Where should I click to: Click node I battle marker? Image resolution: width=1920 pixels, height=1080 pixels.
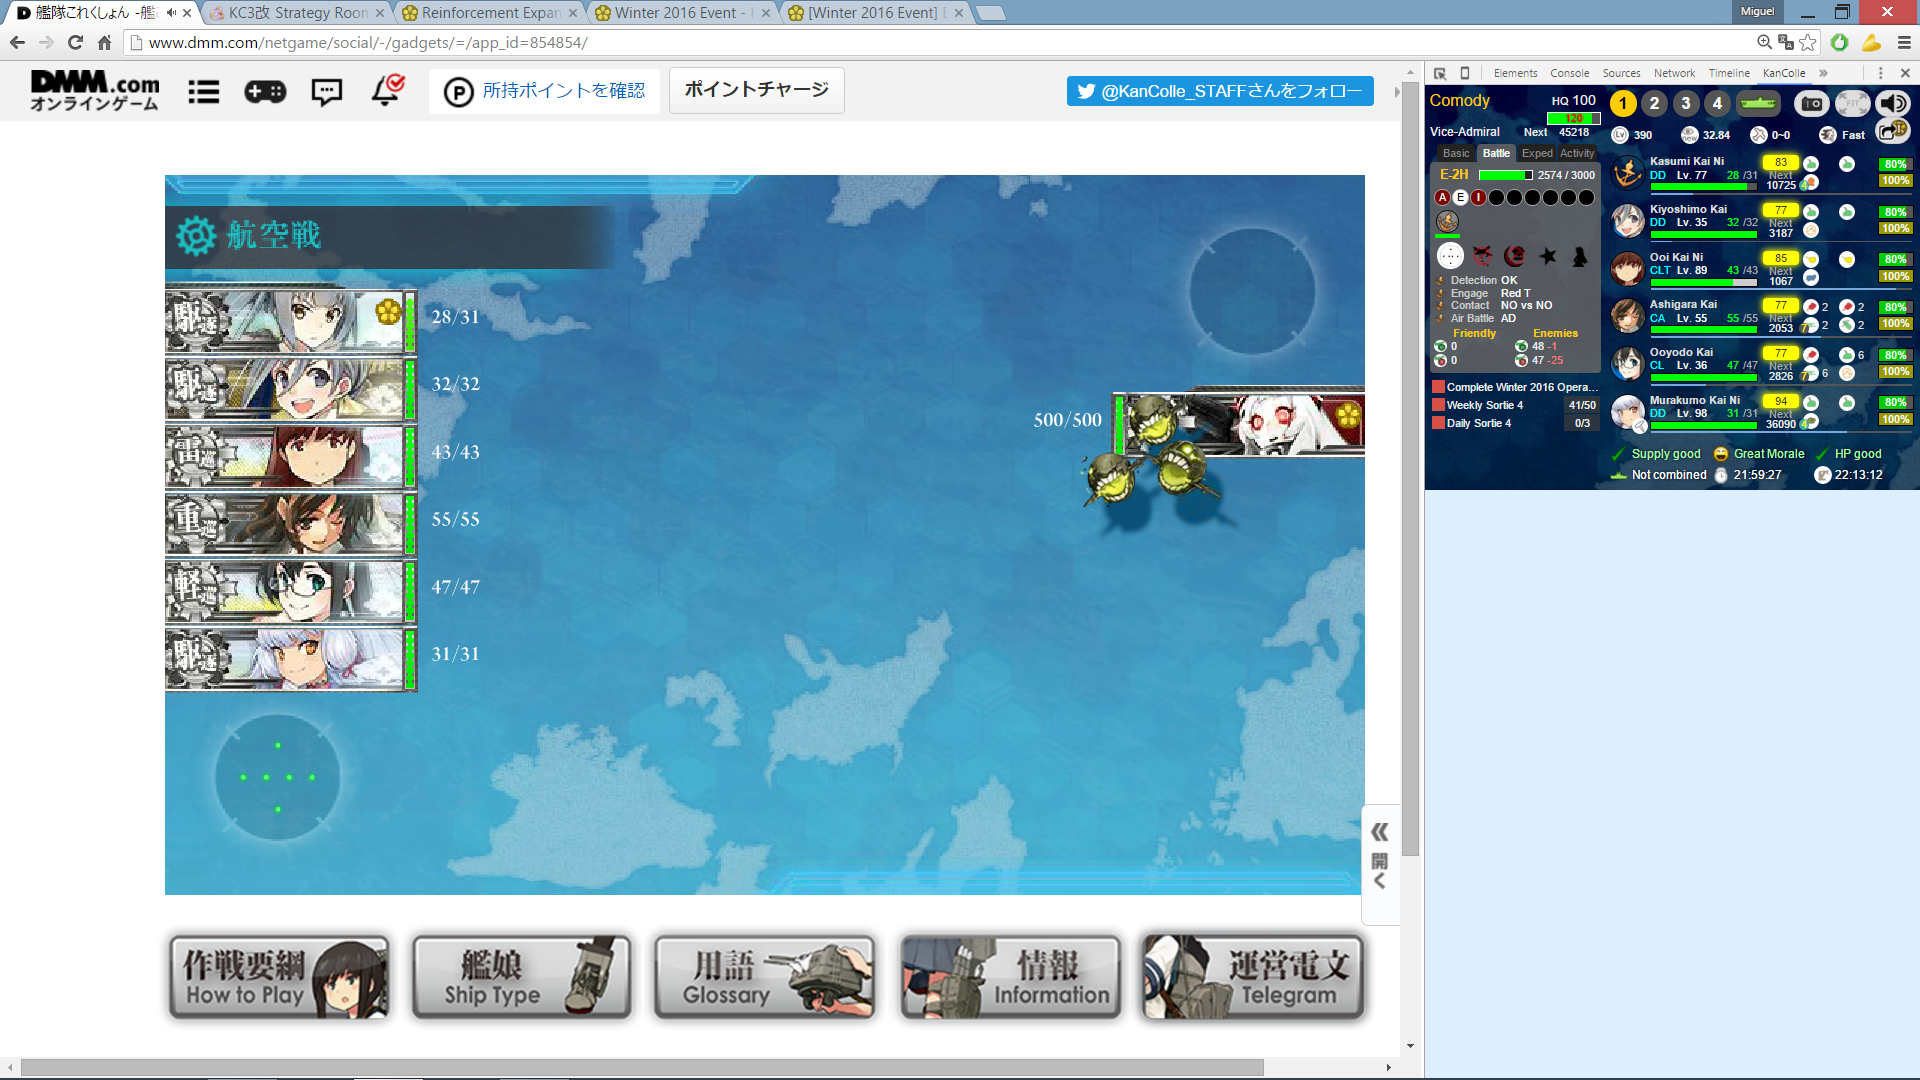[1478, 197]
